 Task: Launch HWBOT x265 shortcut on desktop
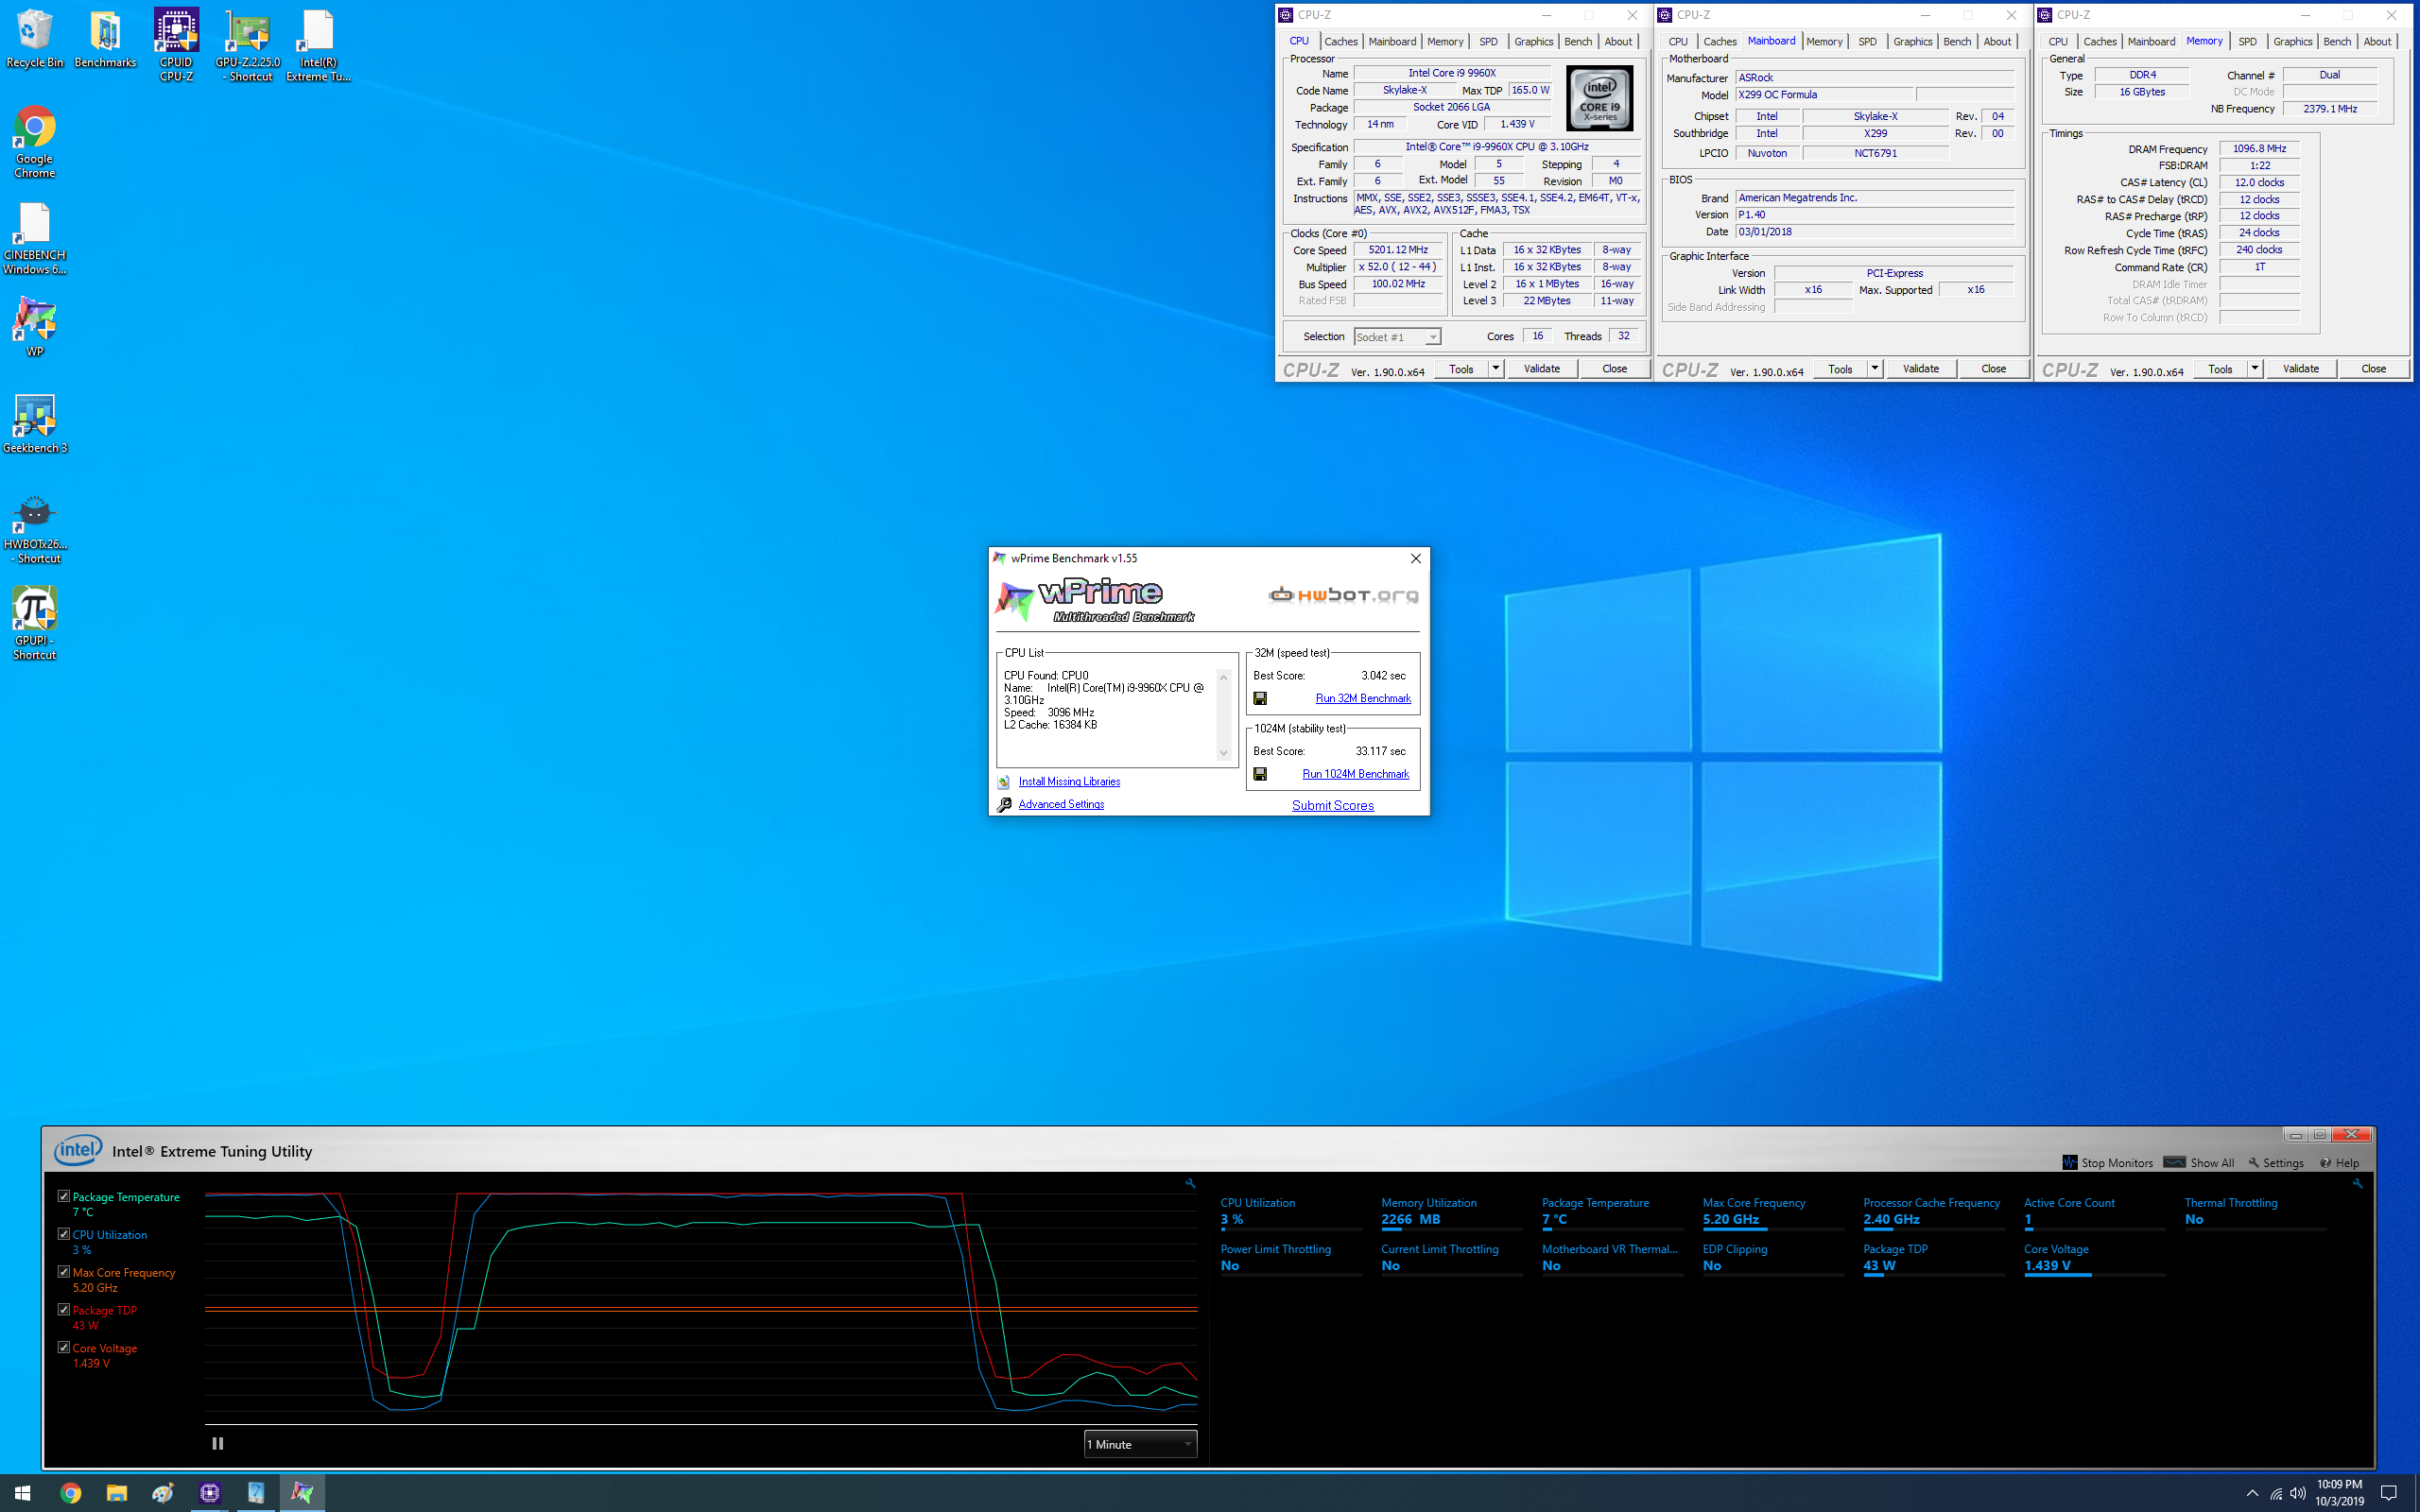coord(34,528)
